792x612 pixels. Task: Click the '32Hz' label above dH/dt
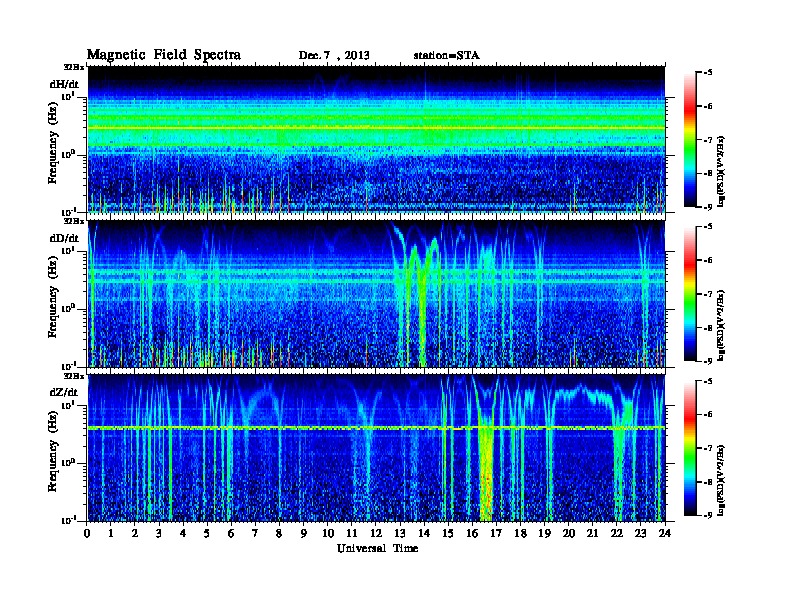(74, 67)
